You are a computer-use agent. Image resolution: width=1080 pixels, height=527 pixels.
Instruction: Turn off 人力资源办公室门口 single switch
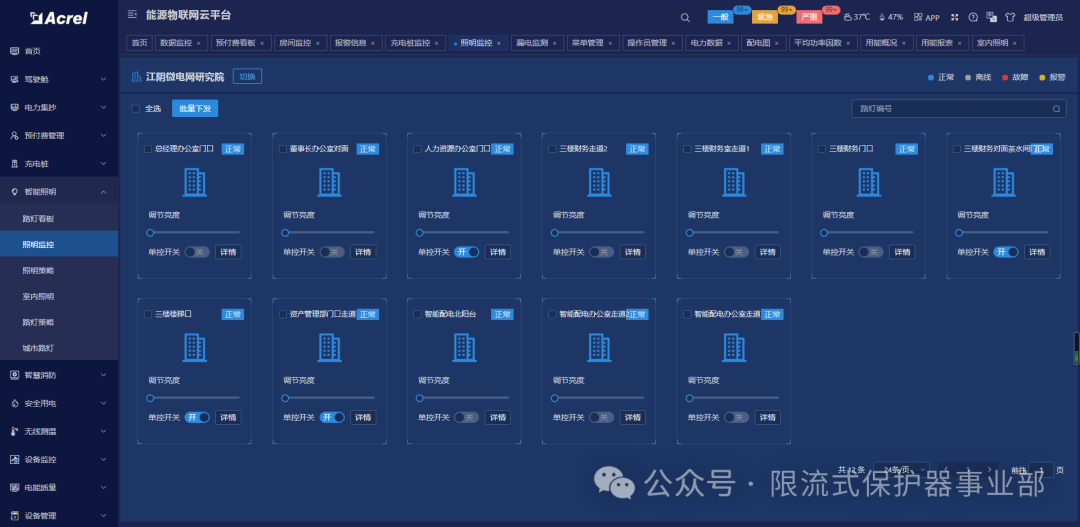coord(466,252)
